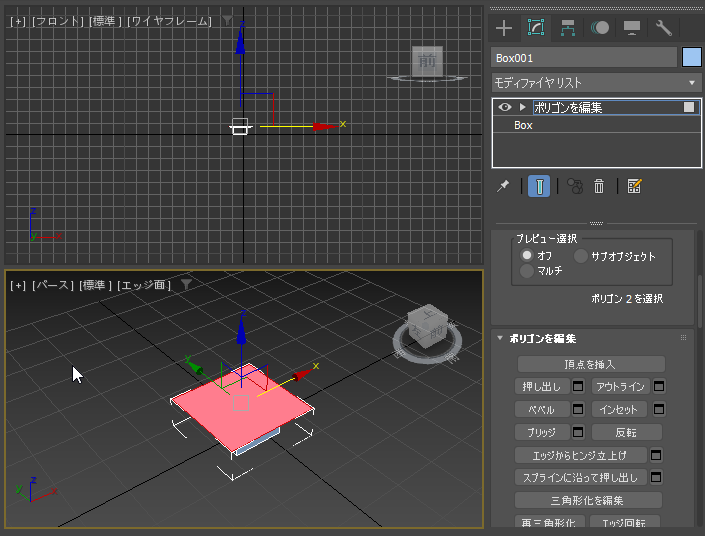Toggle eye icon of ポリゴンを編集 modifier

click(x=505, y=107)
